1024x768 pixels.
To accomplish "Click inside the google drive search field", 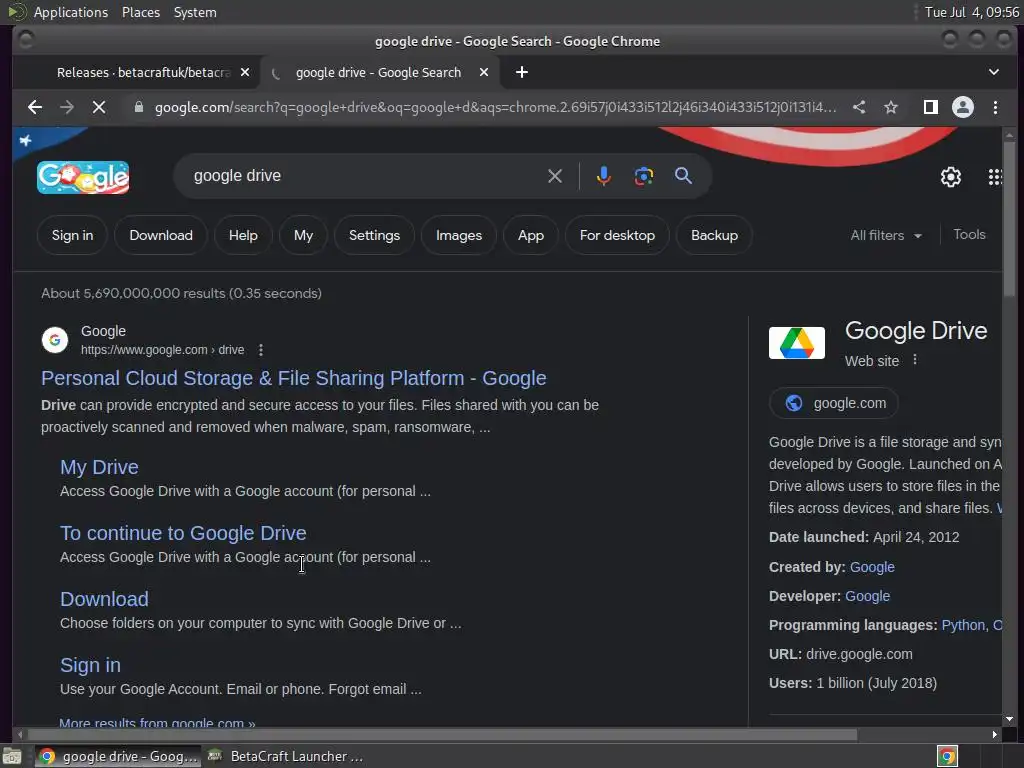I will [x=366, y=176].
